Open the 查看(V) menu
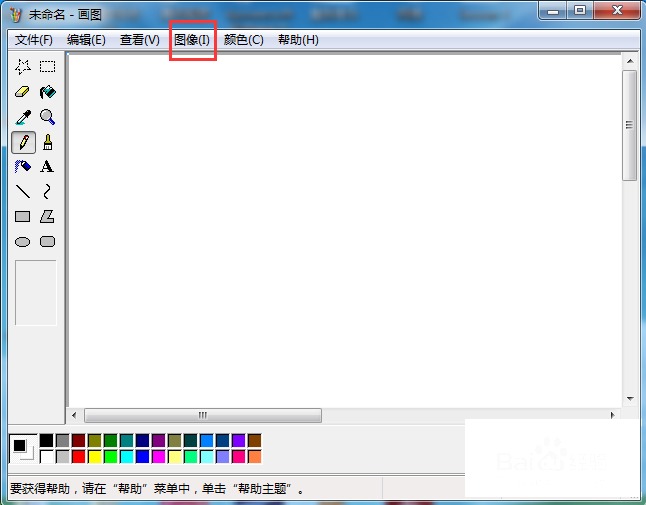The width and height of the screenshot is (646, 505). pyautogui.click(x=140, y=40)
